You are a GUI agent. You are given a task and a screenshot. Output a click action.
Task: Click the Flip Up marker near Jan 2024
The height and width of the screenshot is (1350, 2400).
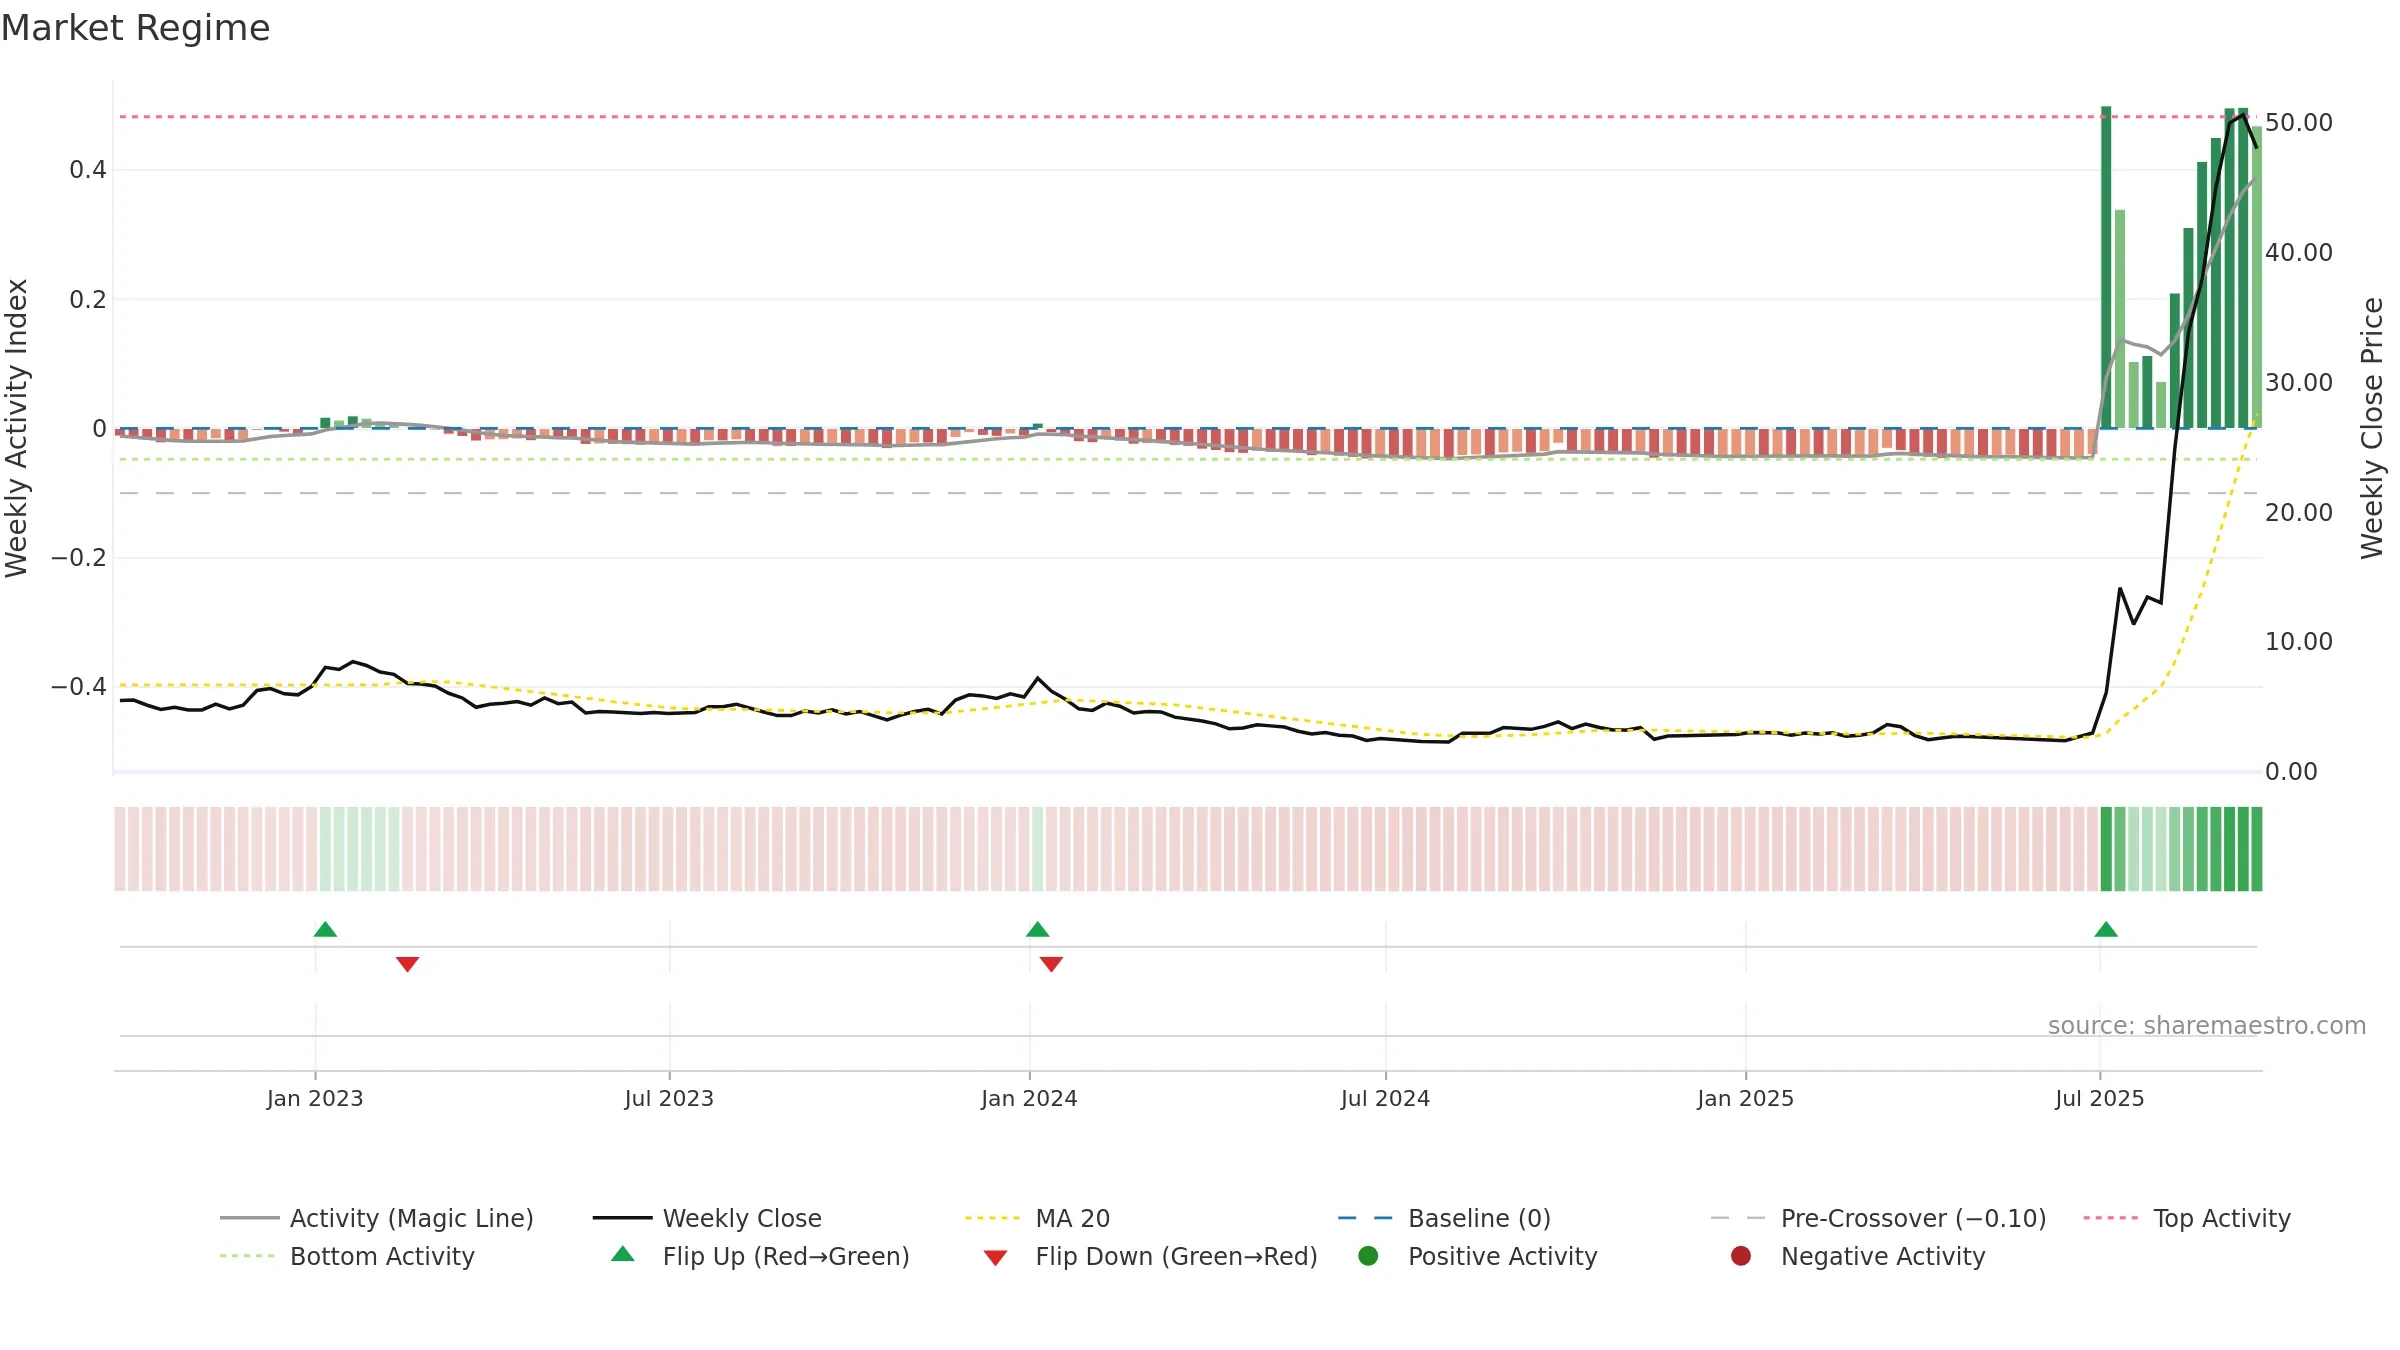1037,929
